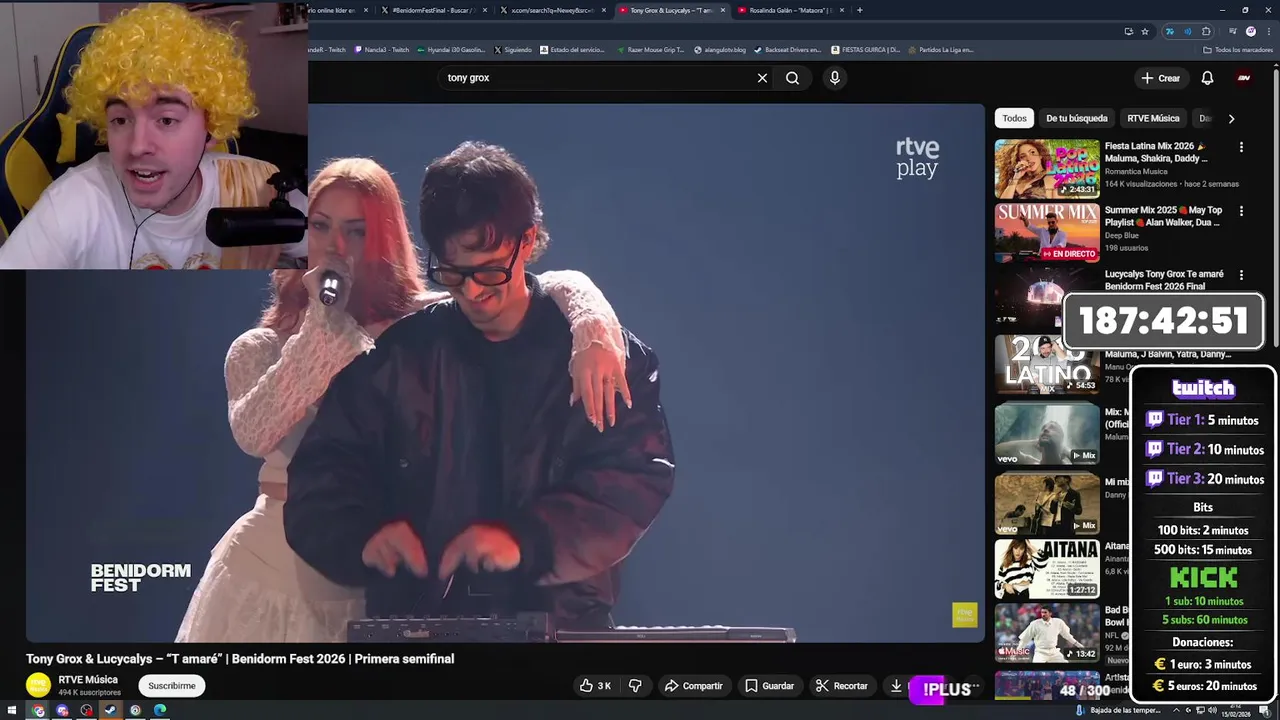Dislike the video with thumbs down
Image resolution: width=1280 pixels, height=720 pixels.
tap(635, 686)
